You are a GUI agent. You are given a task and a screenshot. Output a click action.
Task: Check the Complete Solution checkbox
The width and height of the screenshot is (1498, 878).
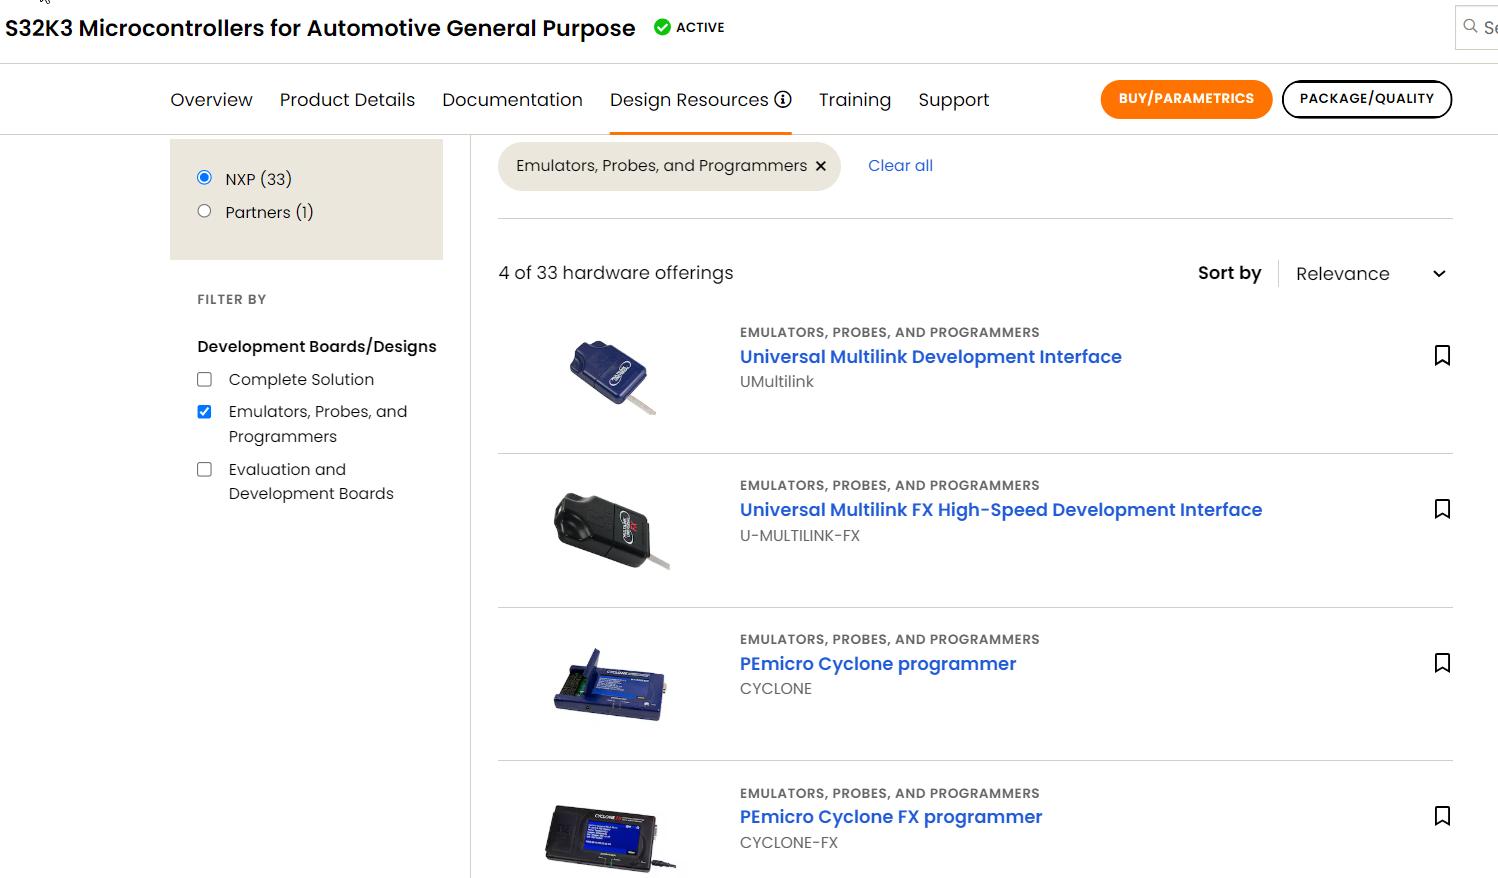(205, 380)
